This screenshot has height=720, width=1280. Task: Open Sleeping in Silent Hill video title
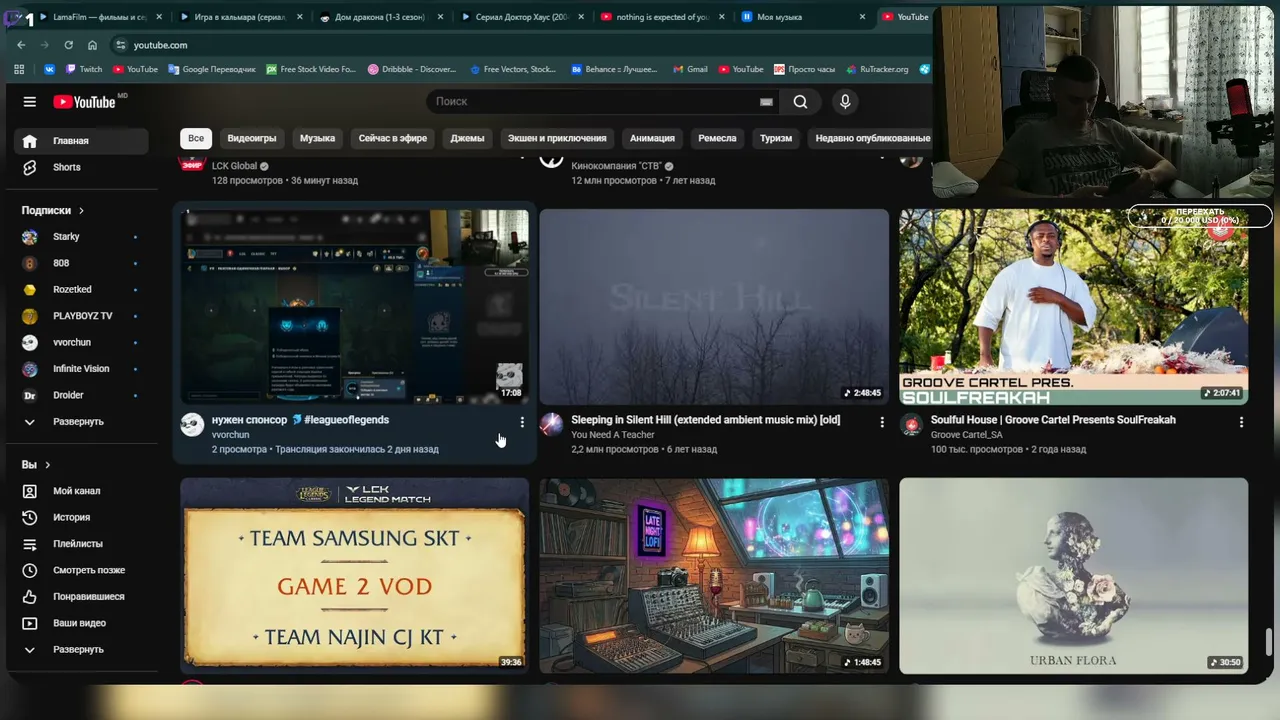[x=705, y=420]
